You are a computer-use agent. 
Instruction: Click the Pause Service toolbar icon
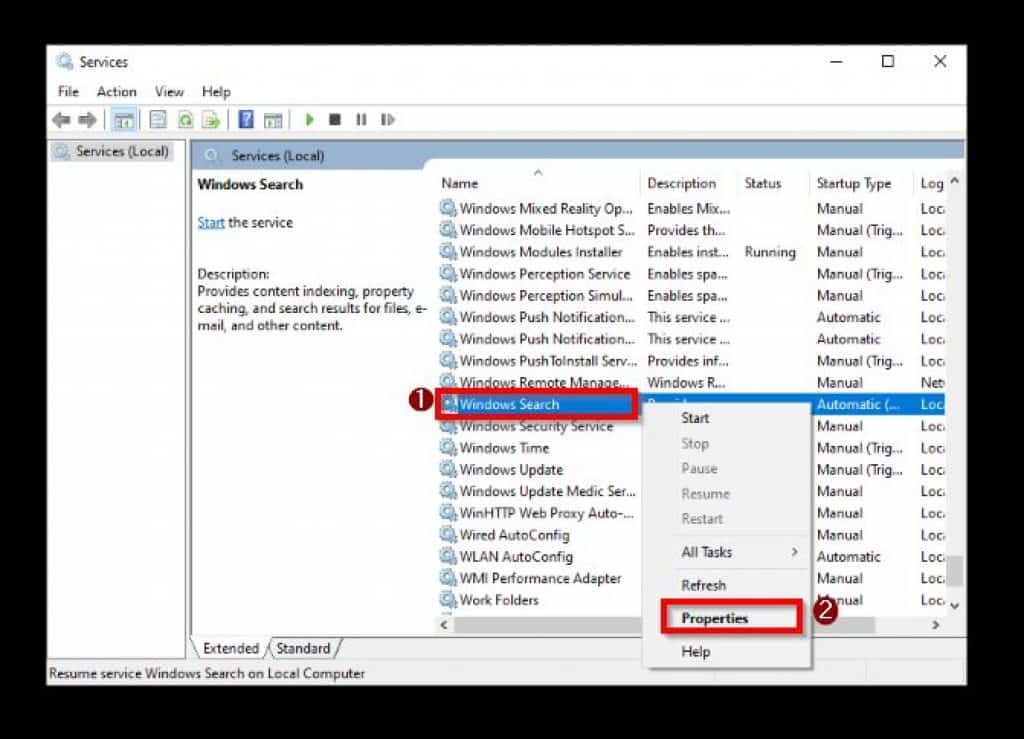click(x=361, y=119)
